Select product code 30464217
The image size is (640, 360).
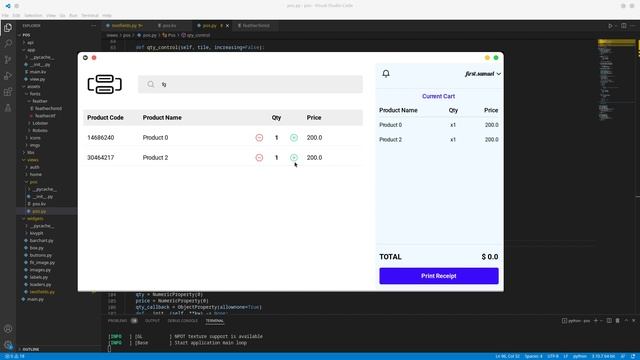100,158
